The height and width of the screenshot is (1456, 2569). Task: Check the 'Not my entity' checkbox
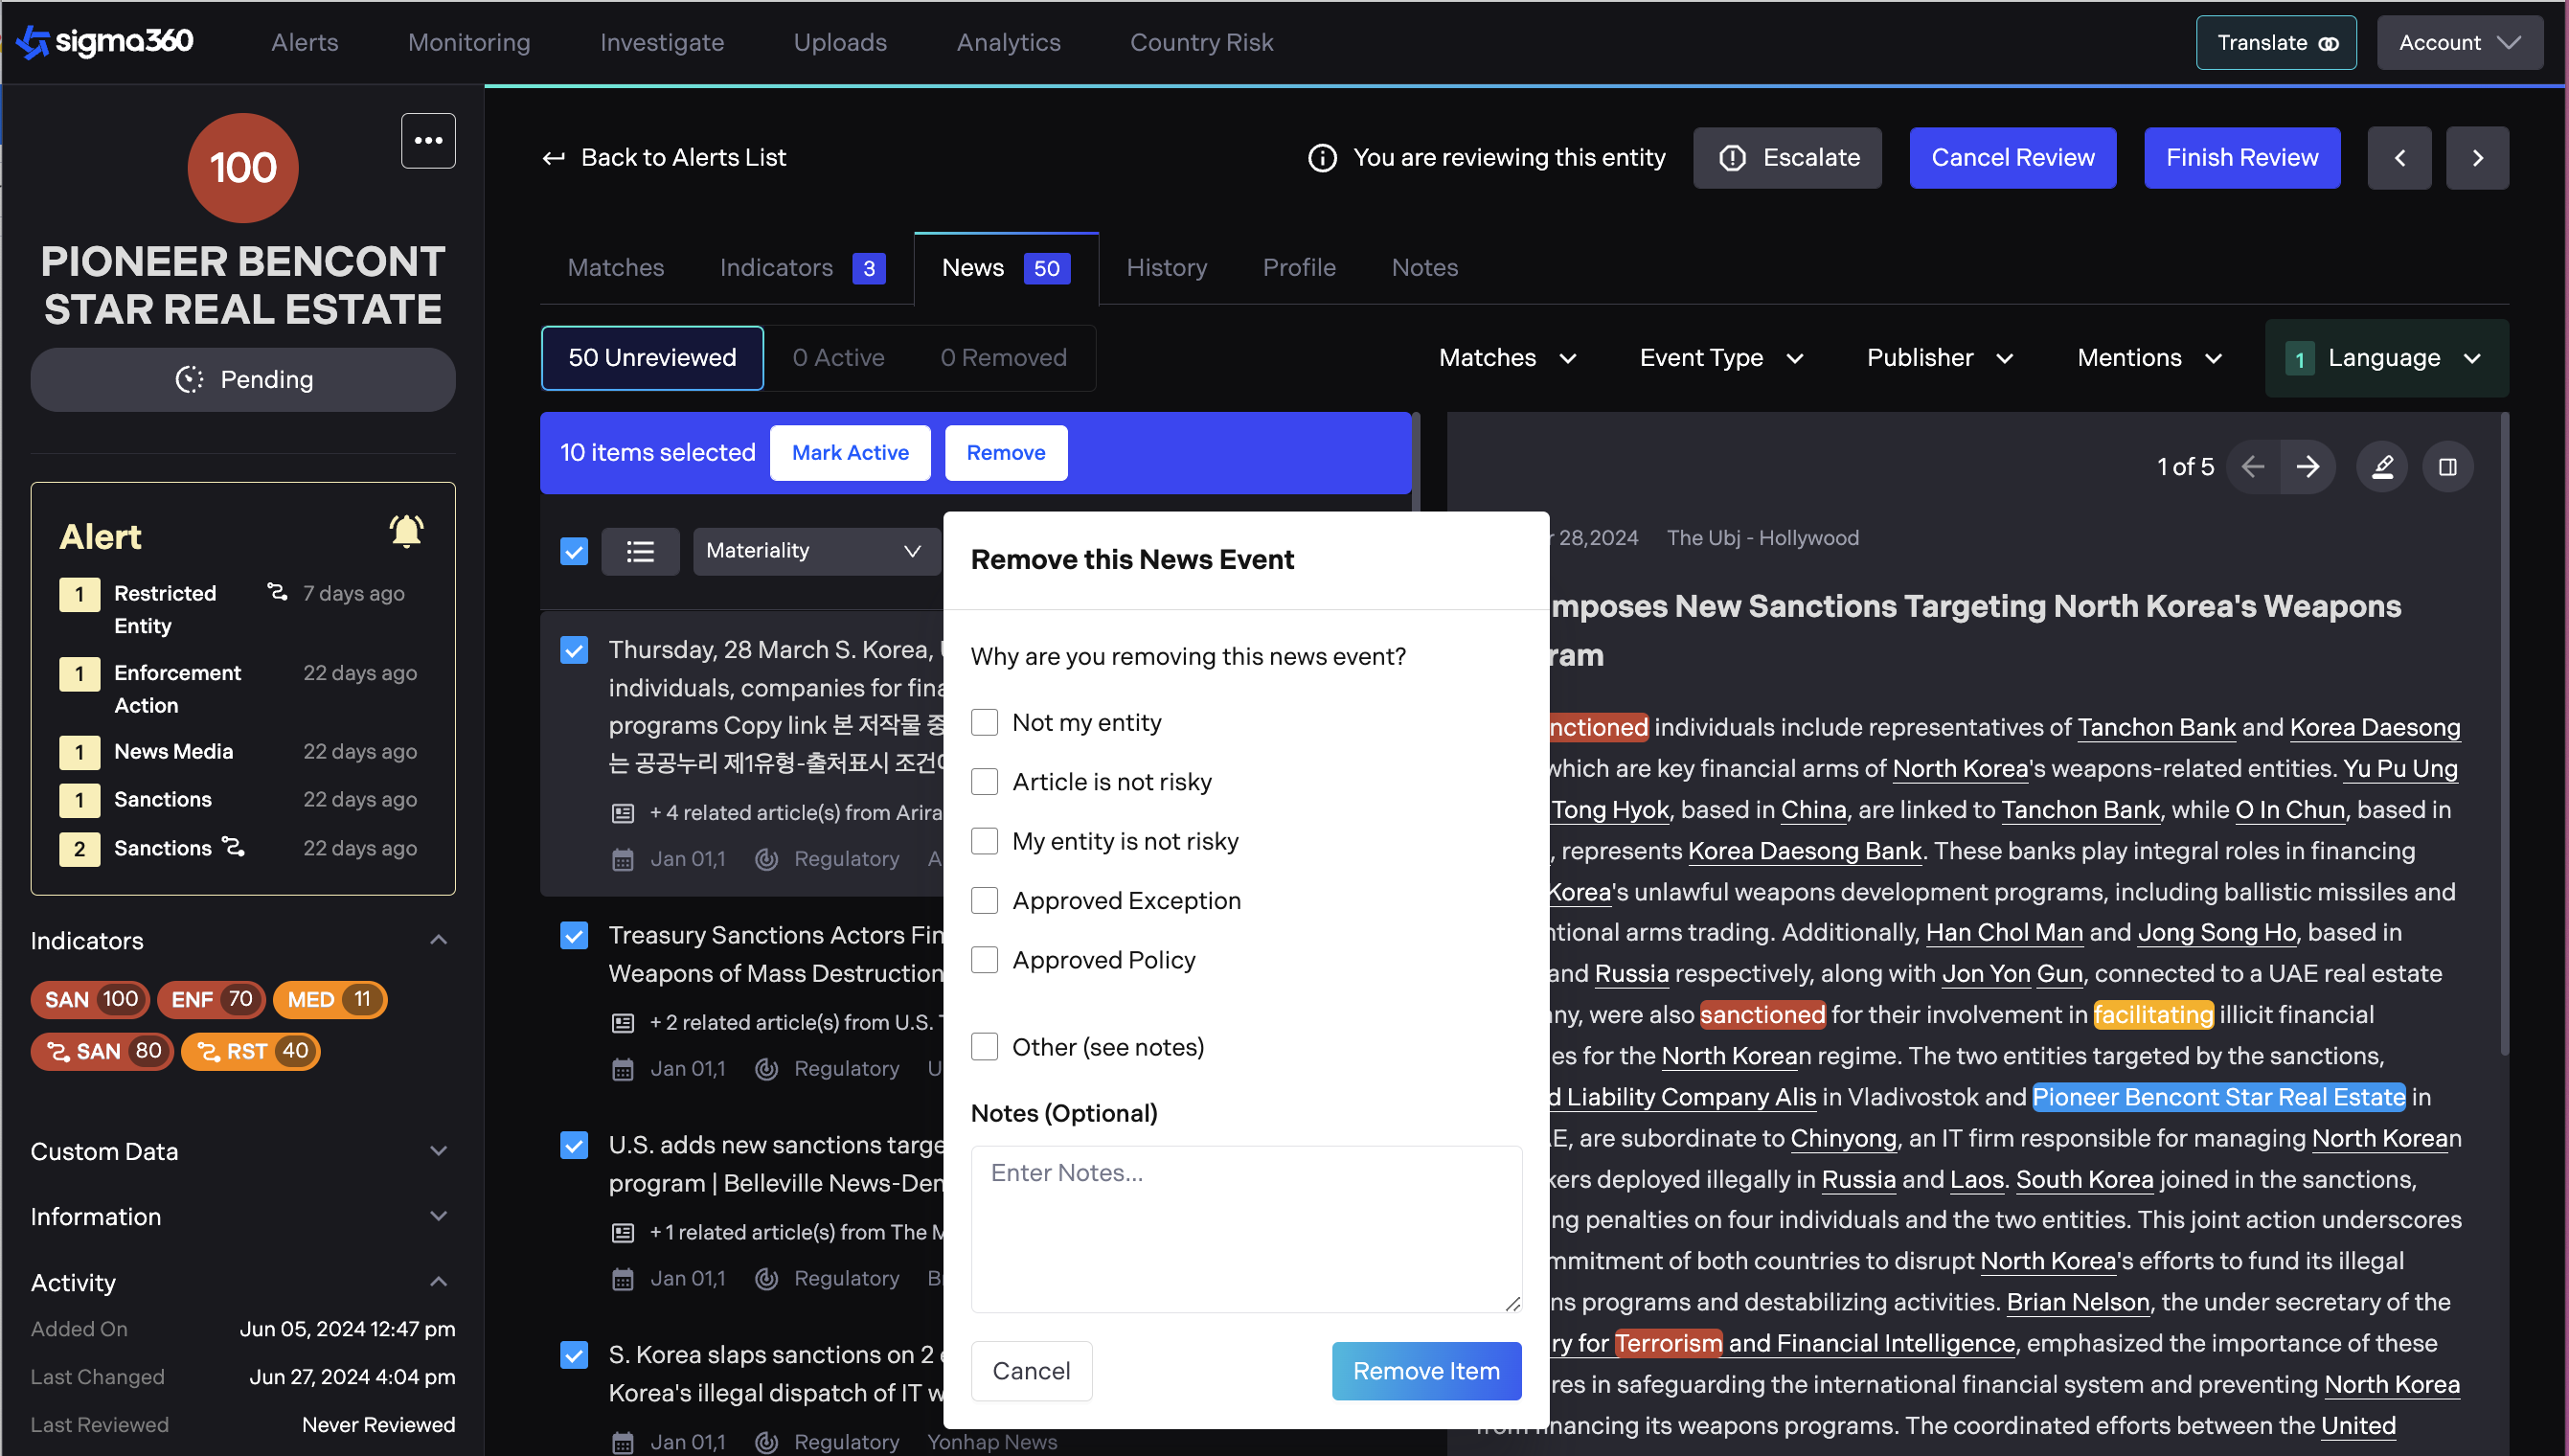coord(984,722)
